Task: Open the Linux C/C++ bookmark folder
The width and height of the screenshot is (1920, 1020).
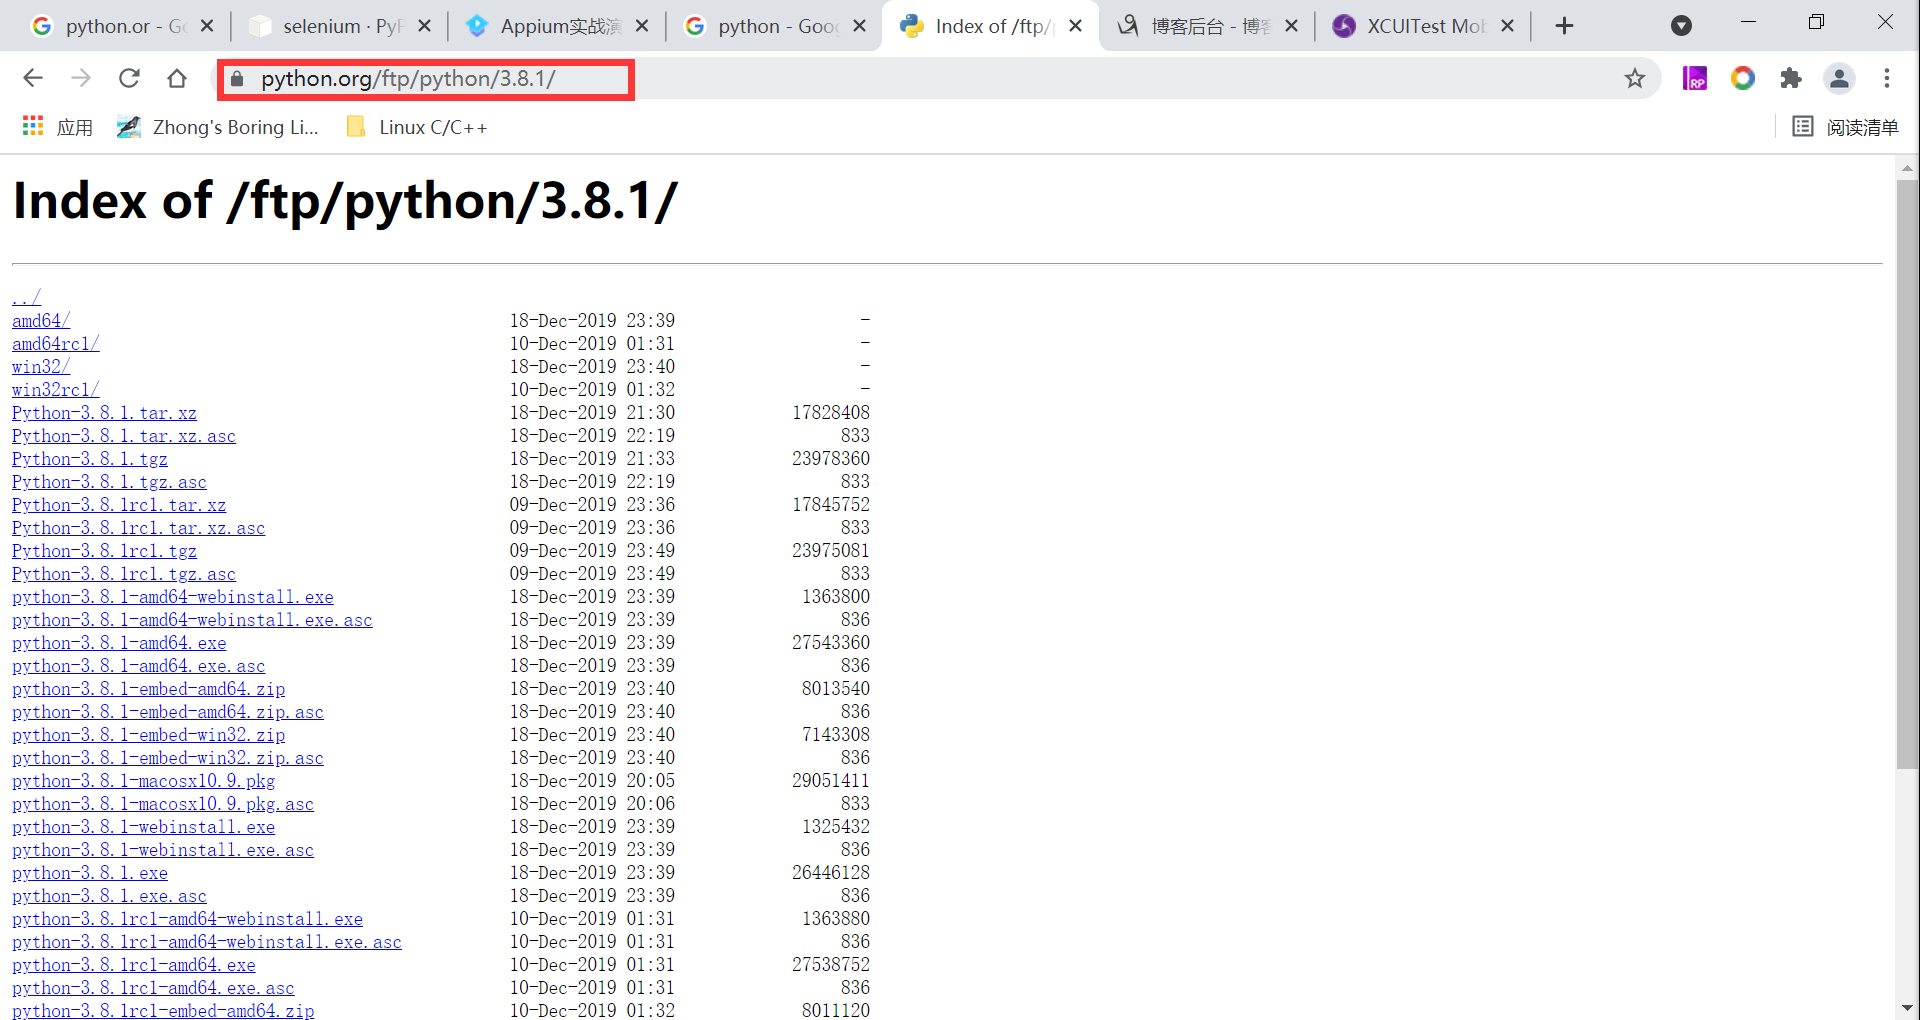Action: (417, 127)
